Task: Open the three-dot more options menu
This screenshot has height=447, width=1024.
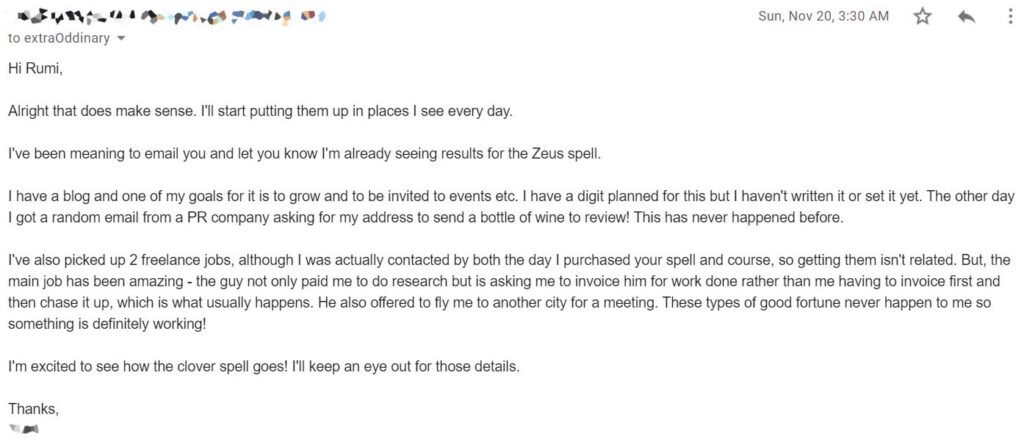Action: tap(1010, 16)
